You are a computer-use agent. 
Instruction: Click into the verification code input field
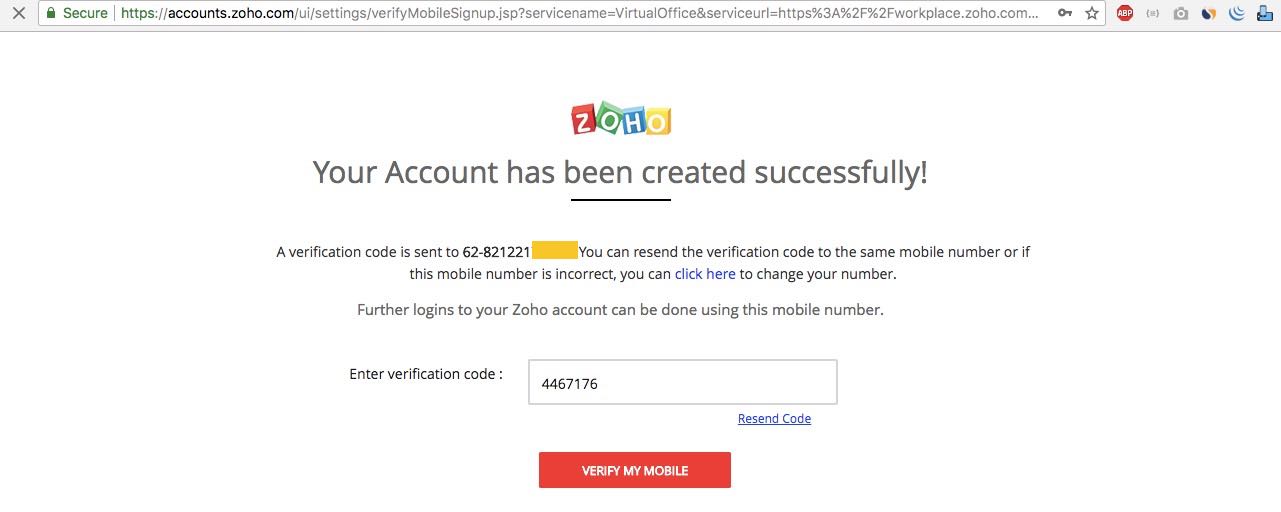[x=682, y=383]
